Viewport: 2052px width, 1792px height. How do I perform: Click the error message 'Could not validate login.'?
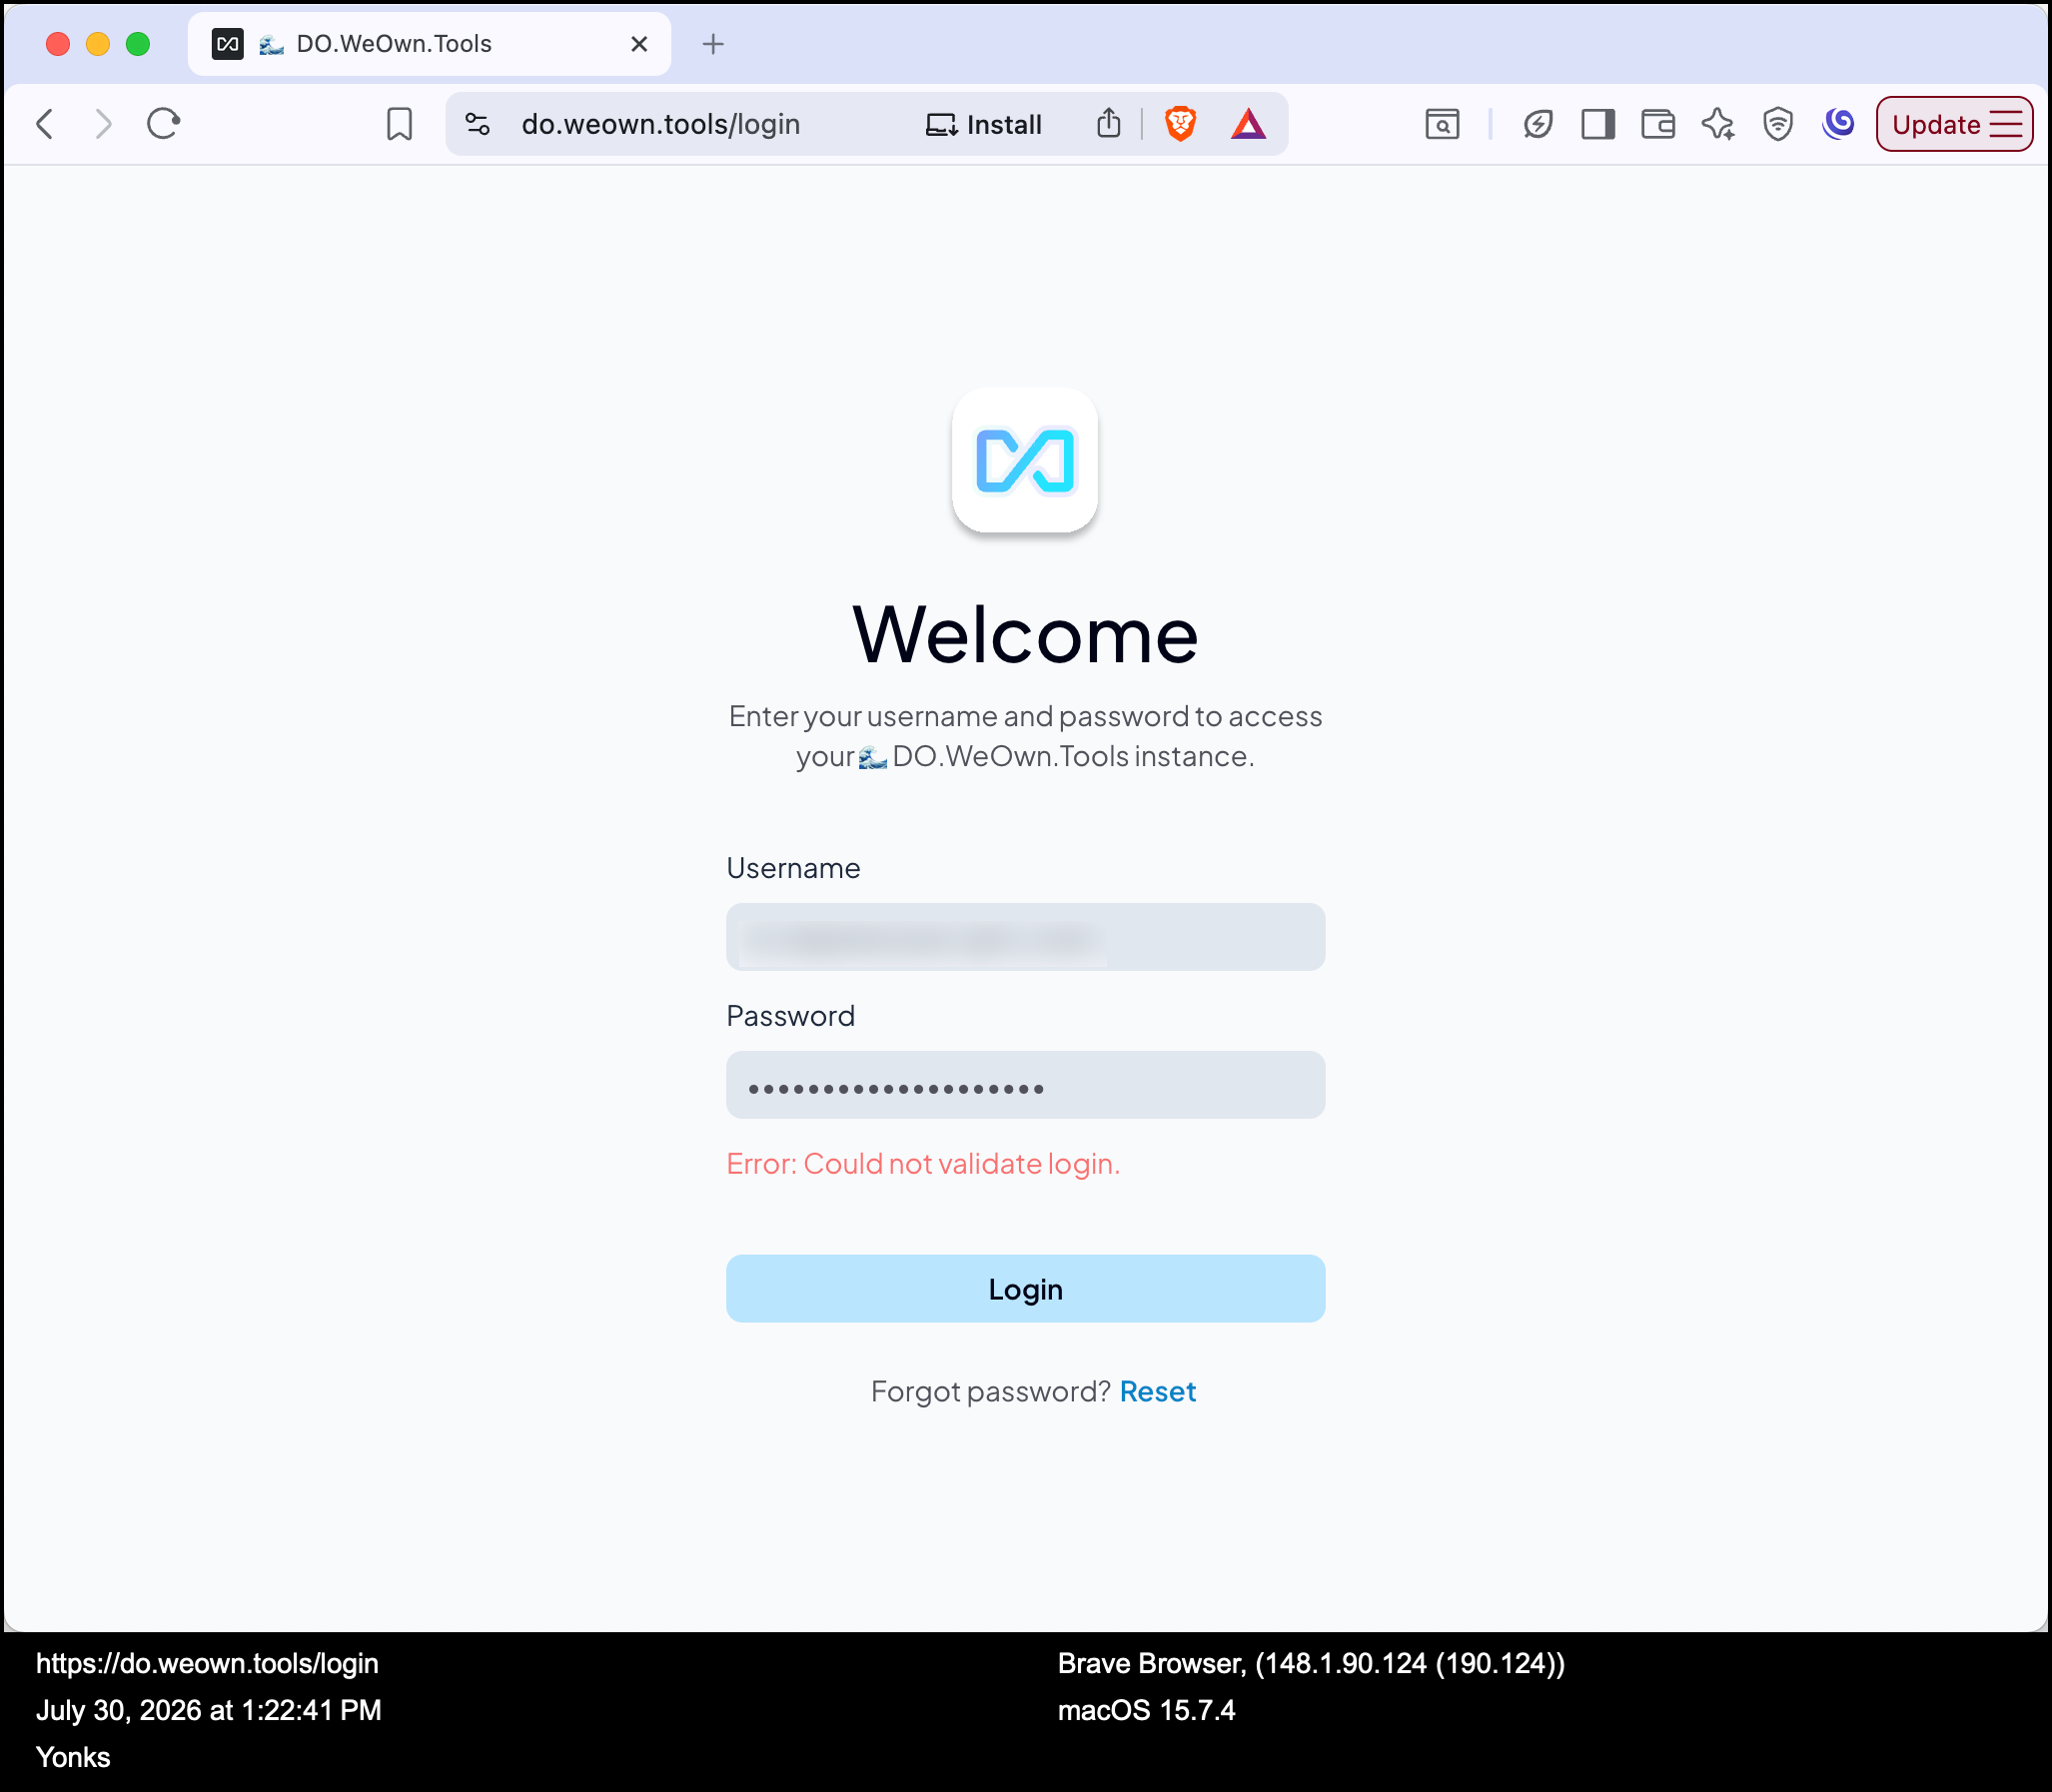[923, 1164]
